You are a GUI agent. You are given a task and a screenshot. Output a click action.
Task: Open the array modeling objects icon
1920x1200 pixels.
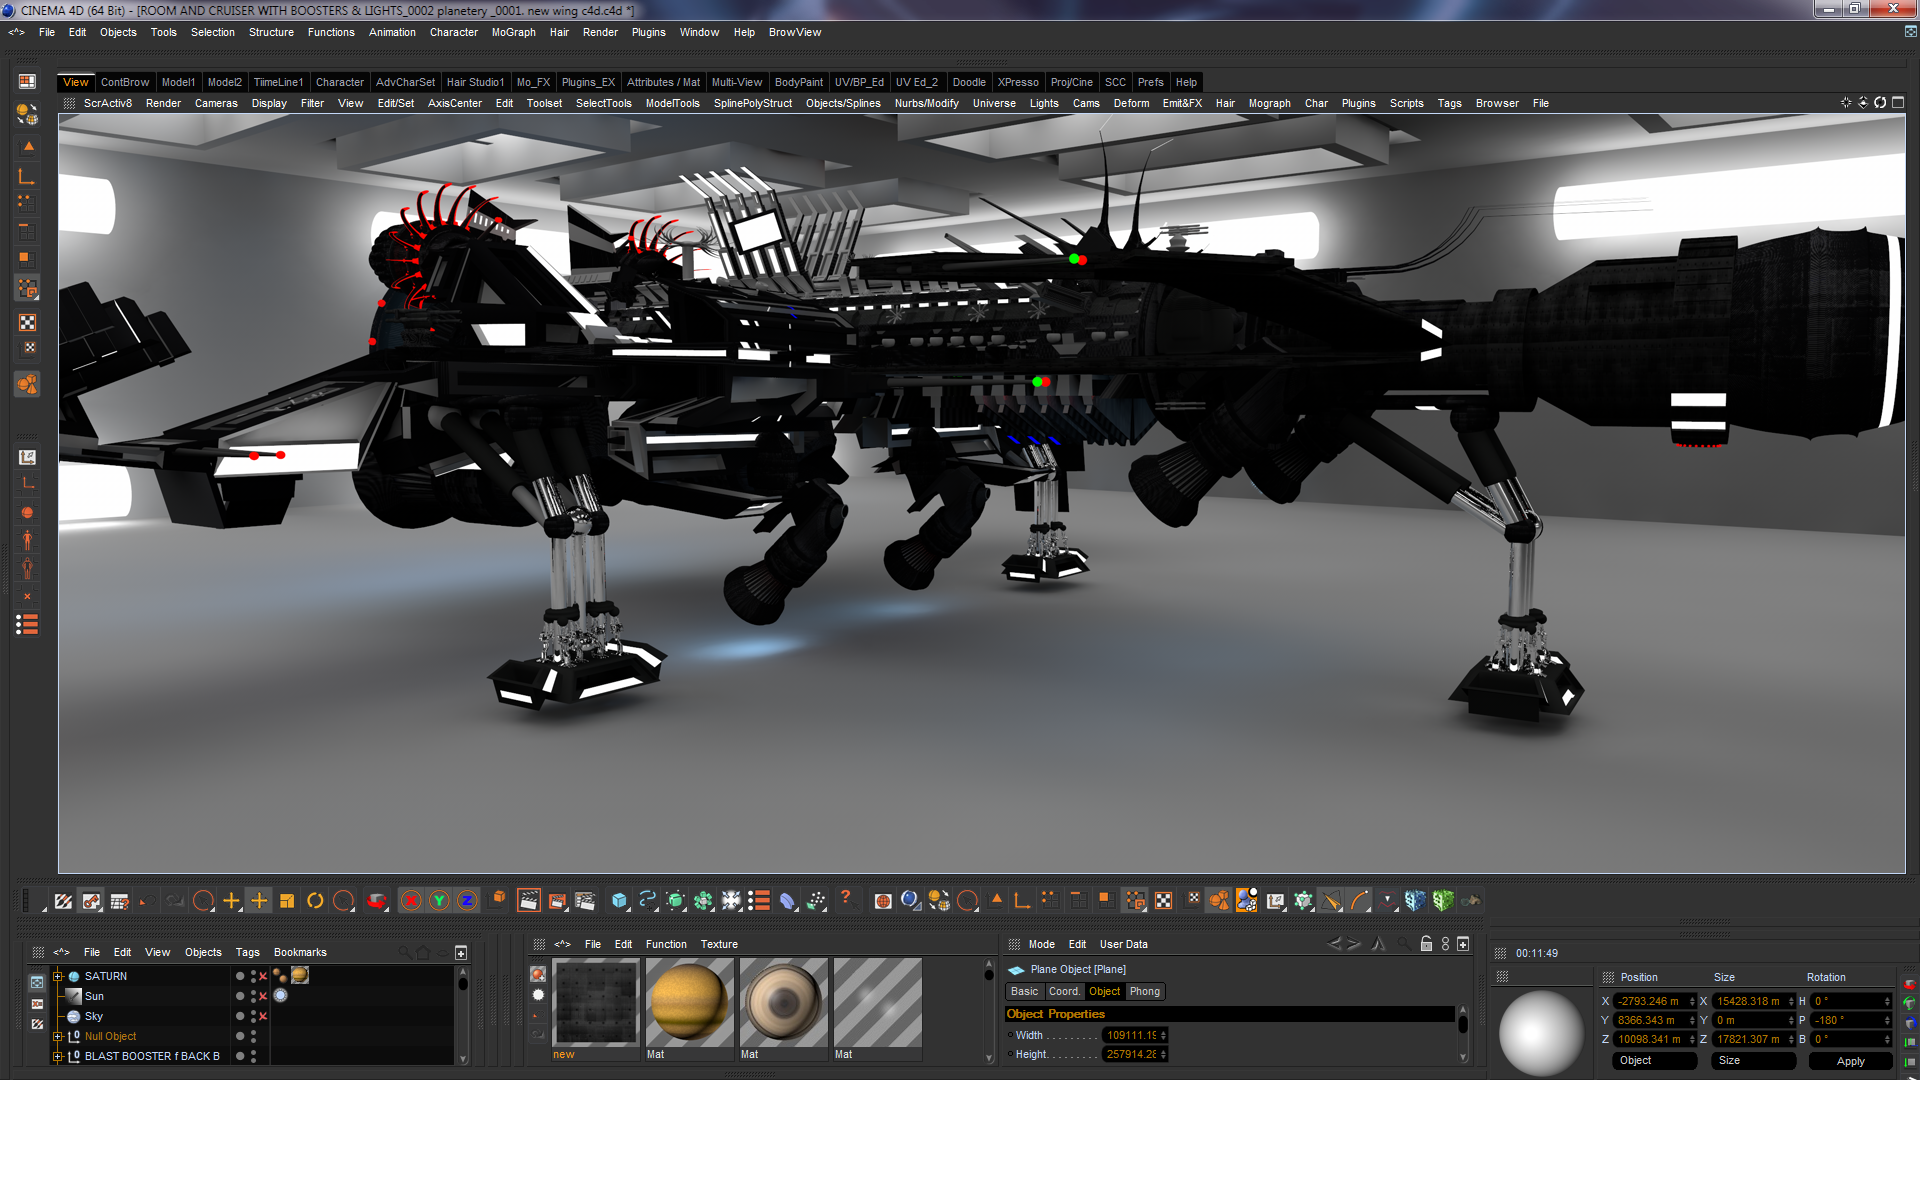coord(703,900)
